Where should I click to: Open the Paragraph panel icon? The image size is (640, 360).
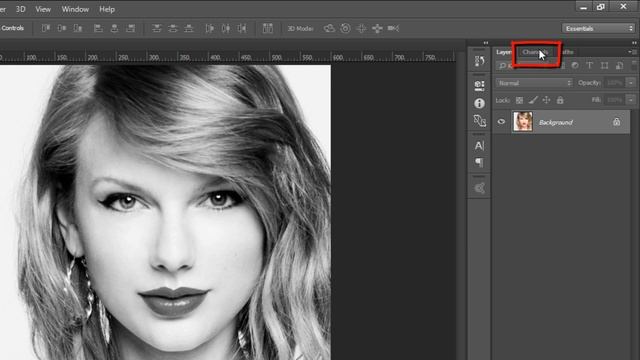pos(480,162)
